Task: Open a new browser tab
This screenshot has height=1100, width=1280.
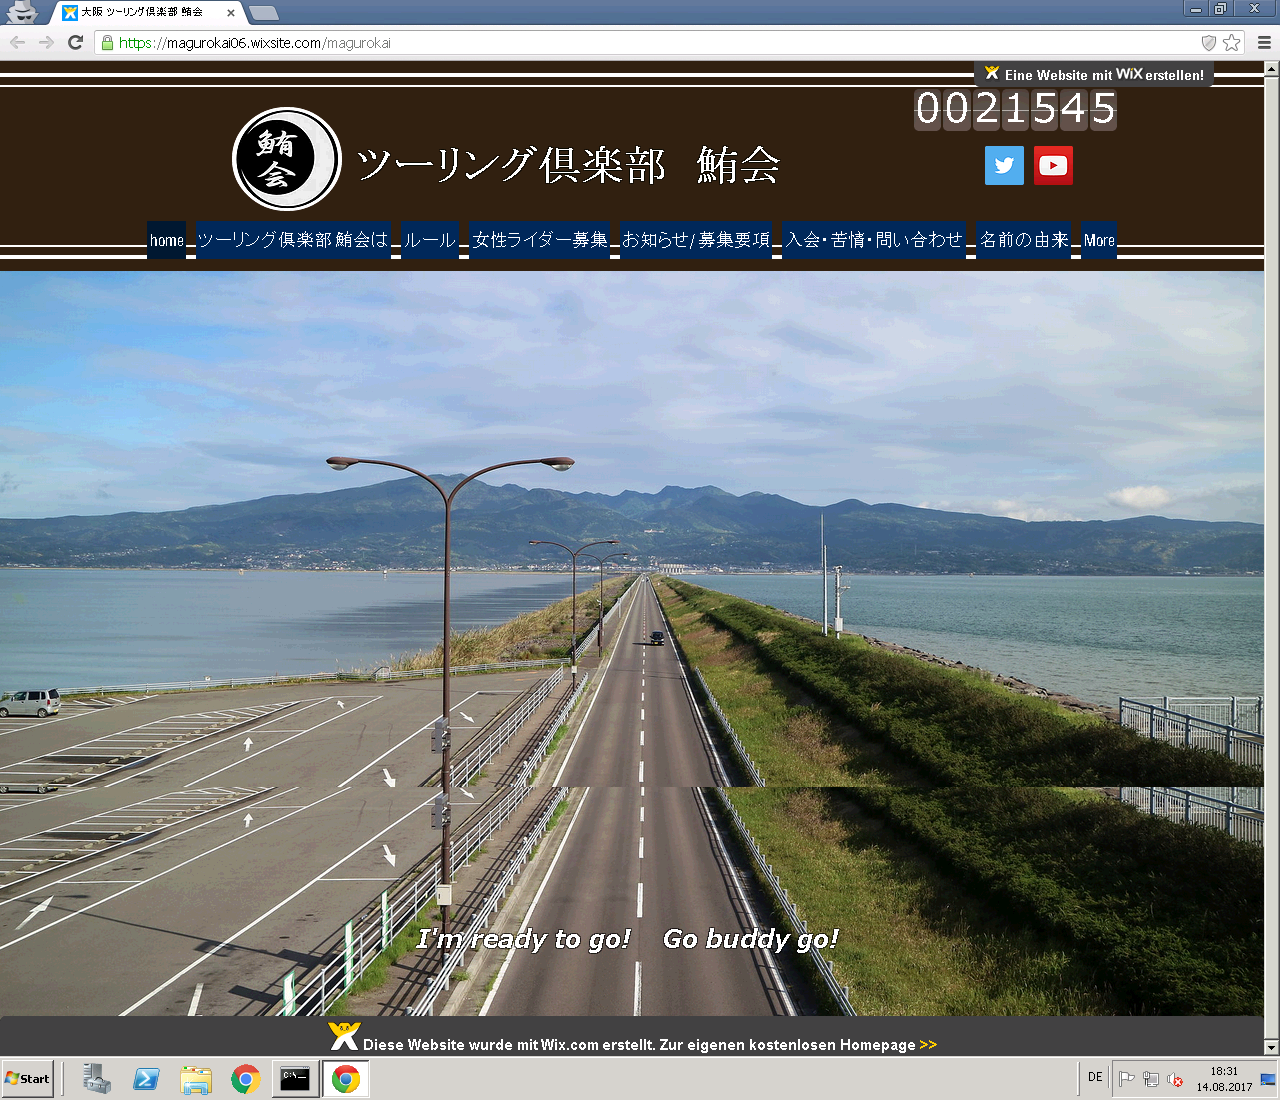Action: pos(263,13)
